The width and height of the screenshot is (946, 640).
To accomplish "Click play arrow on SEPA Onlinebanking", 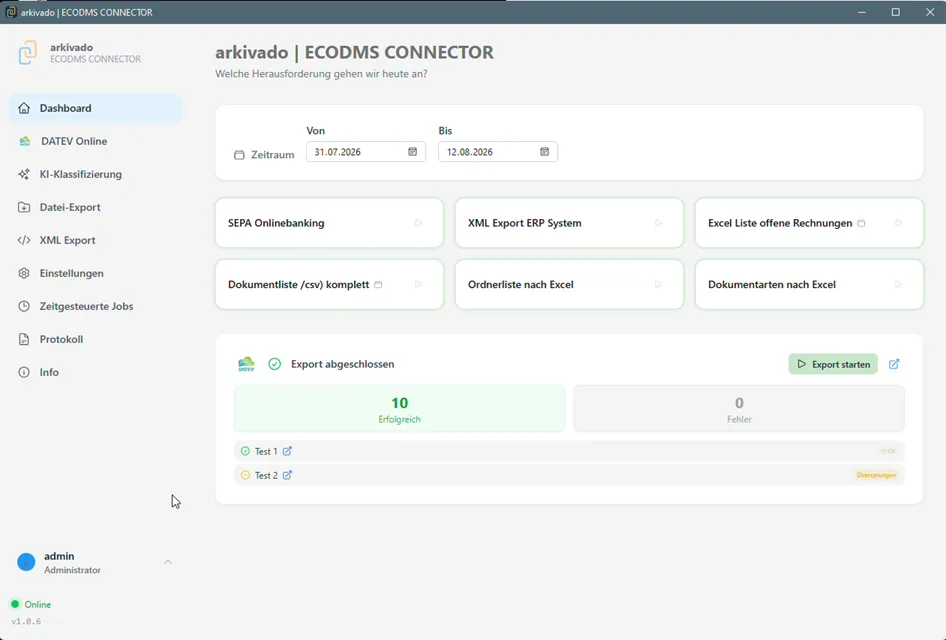I will click(418, 223).
